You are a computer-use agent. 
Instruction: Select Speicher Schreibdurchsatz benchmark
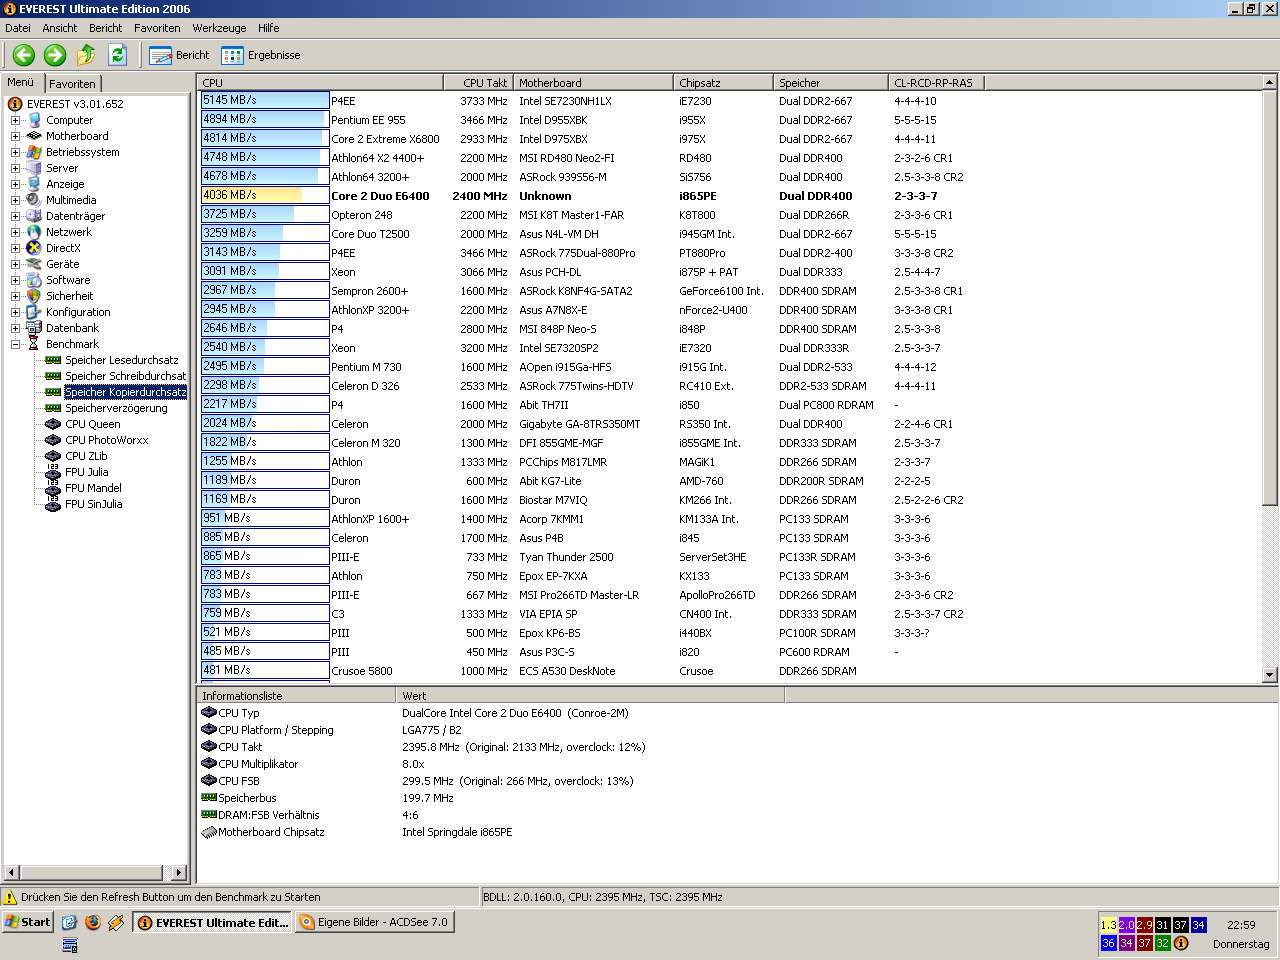pos(126,376)
